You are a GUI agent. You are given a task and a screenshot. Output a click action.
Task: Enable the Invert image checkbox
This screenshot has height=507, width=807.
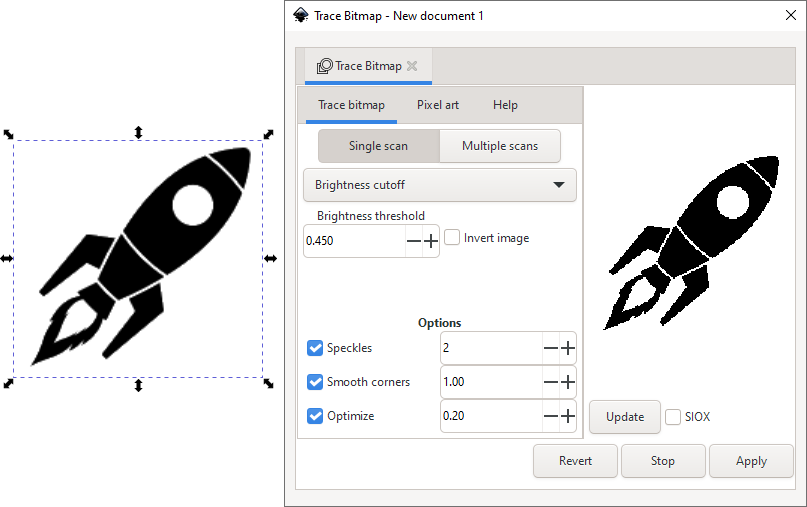452,238
